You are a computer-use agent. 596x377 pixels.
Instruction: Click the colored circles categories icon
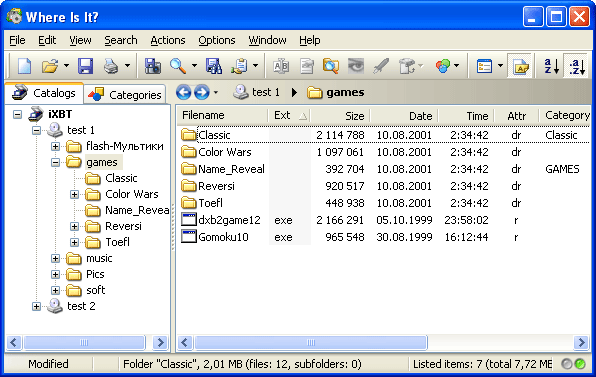[443, 66]
